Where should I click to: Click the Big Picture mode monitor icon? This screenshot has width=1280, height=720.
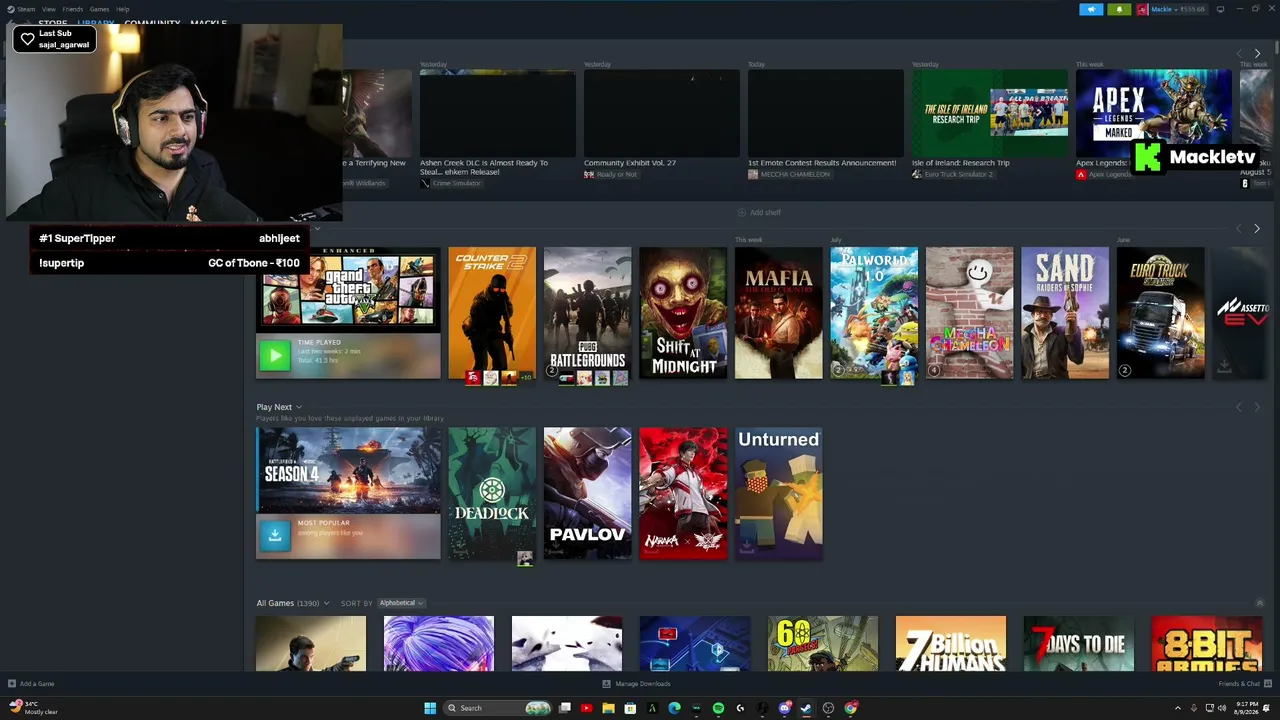[x=1220, y=10]
